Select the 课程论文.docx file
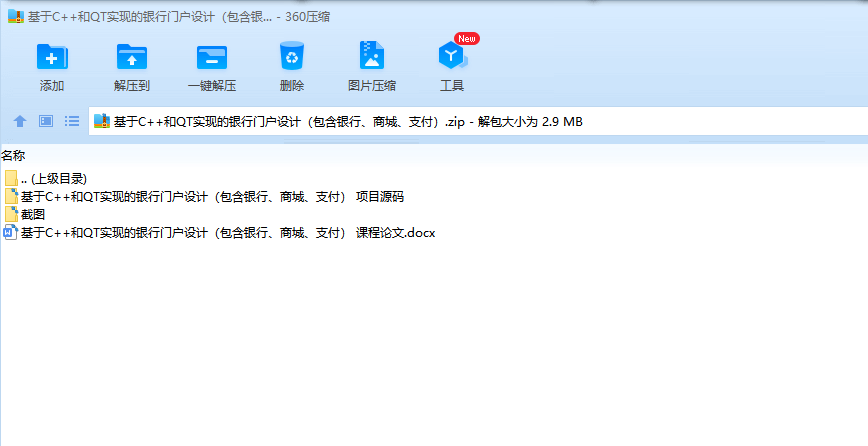Viewport: 868px width, 446px height. tap(220, 232)
